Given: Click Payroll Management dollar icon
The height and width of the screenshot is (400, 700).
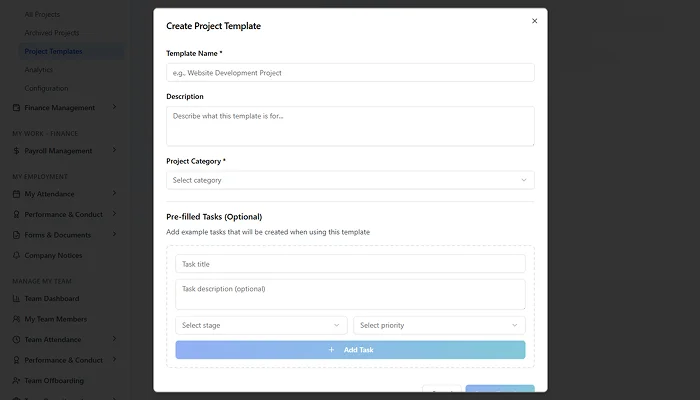Looking at the screenshot, I should point(16,151).
